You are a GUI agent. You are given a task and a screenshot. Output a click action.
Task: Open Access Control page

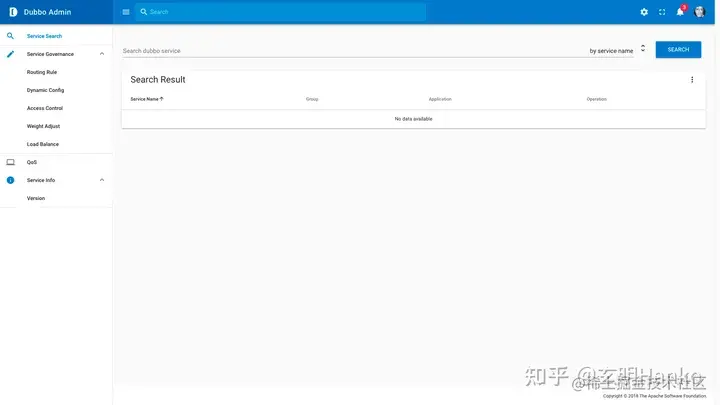point(45,108)
